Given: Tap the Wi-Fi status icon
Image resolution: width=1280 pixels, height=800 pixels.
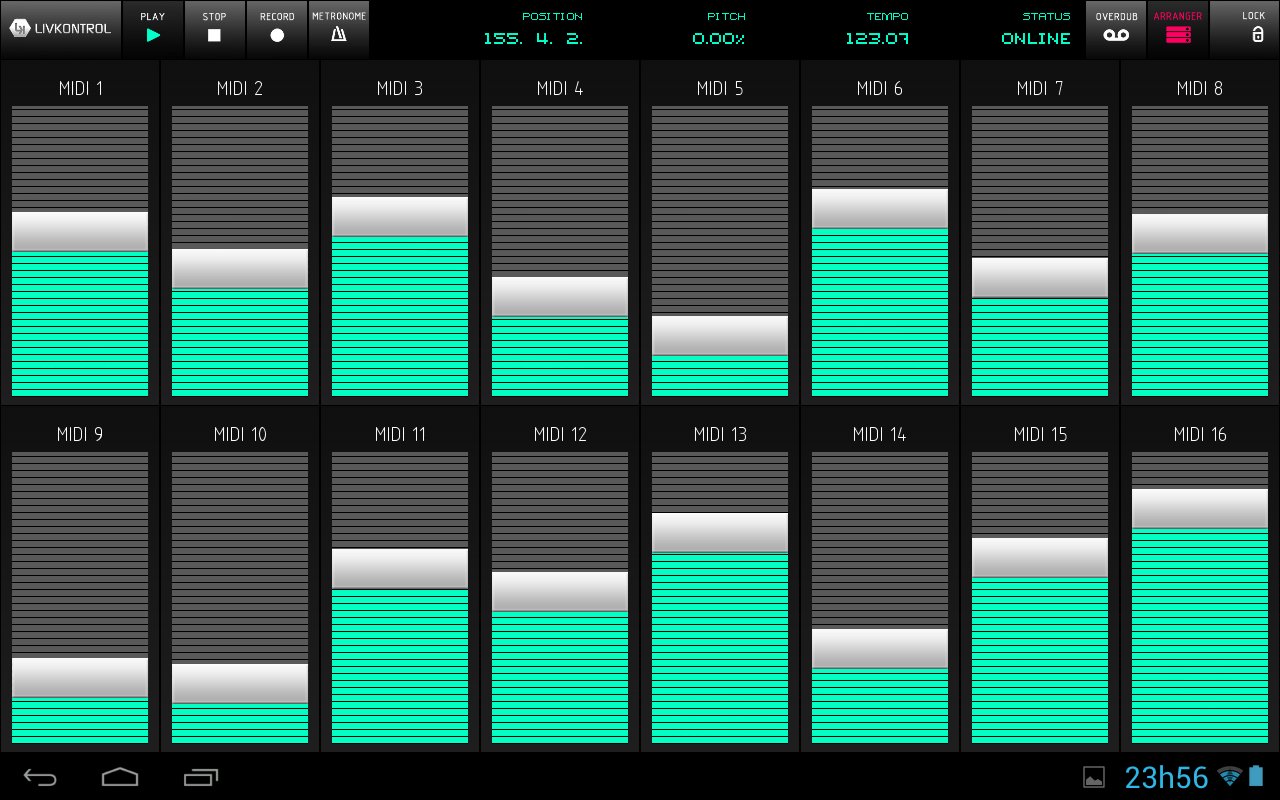Looking at the screenshot, I should pyautogui.click(x=1230, y=777).
